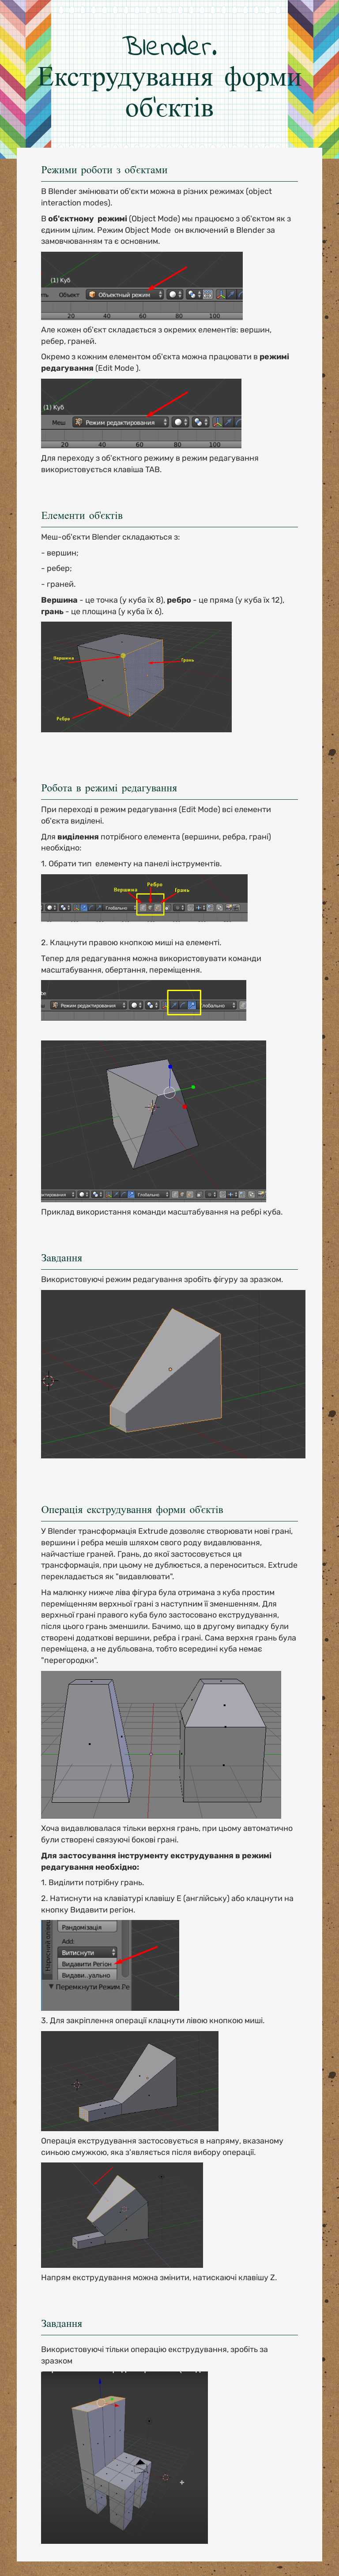Open the Режим редактирования dropdown beside Меш menu
The image size is (339, 2576).
[x=121, y=422]
